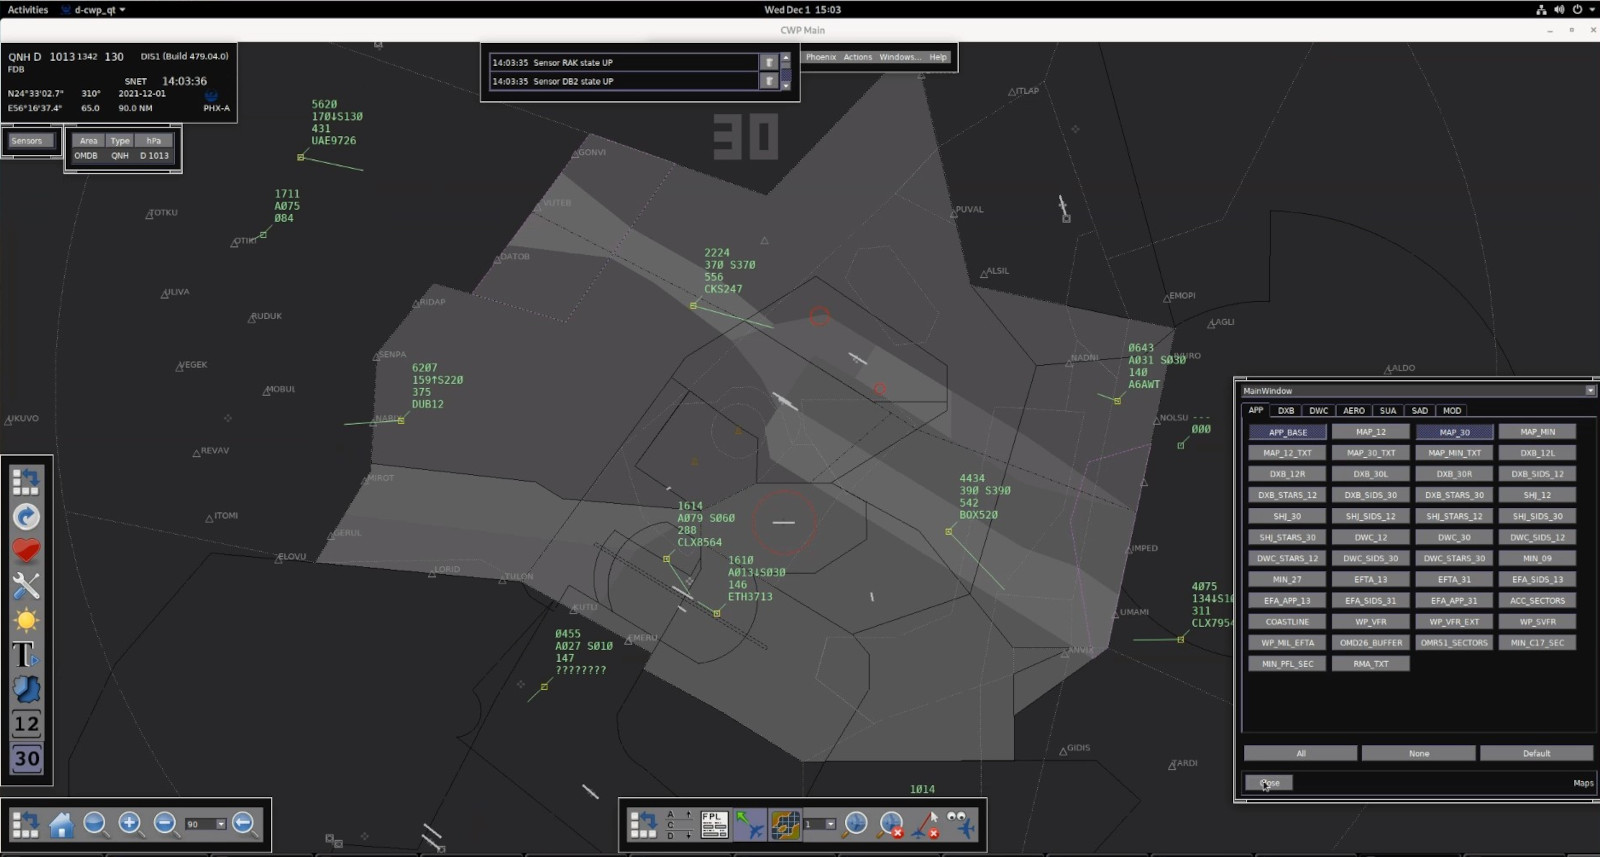Click layout swap icon in bottom-left zoom toolbar
This screenshot has height=857, width=1600.
25,824
